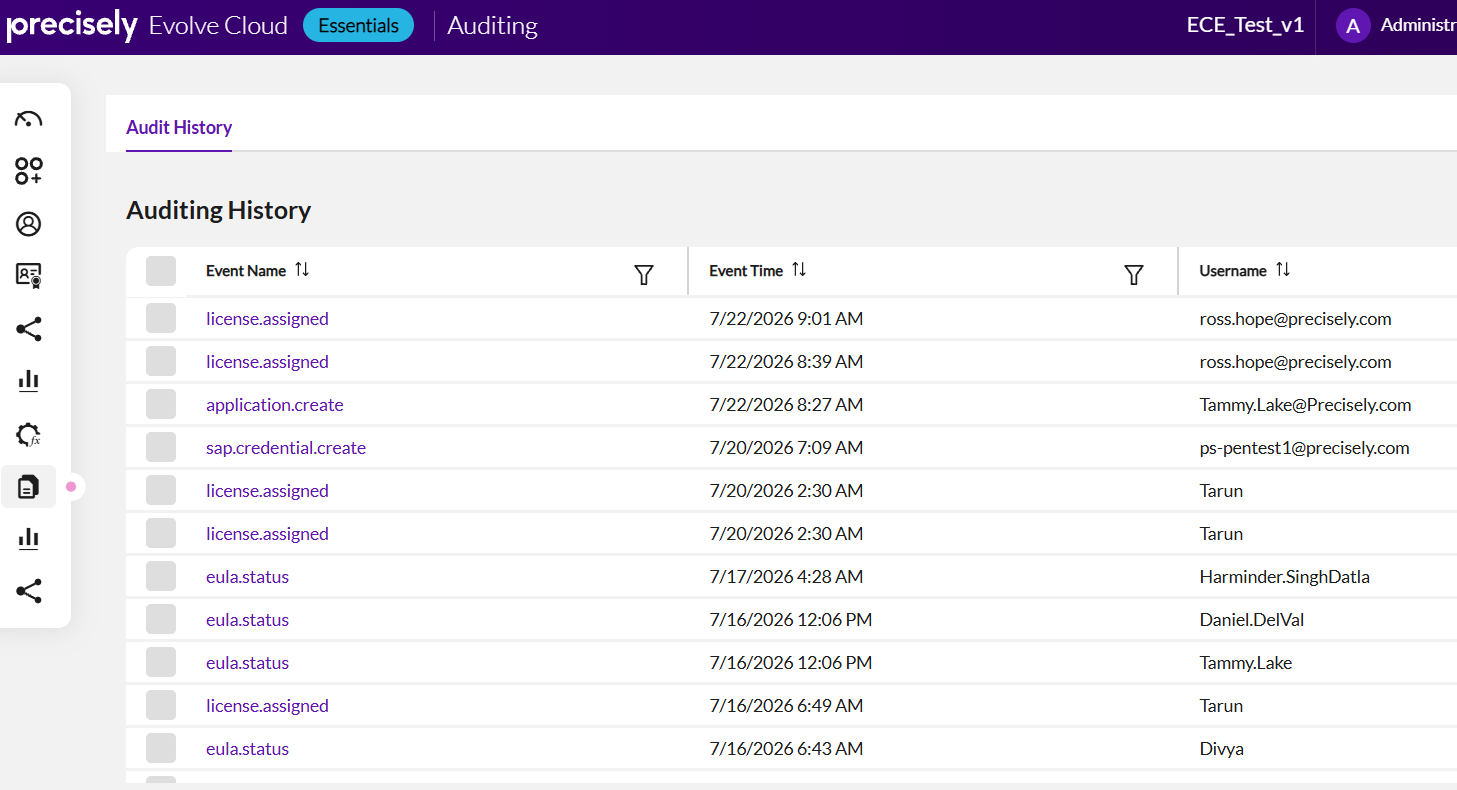
Task: Open the application.create event link
Action: (x=275, y=405)
